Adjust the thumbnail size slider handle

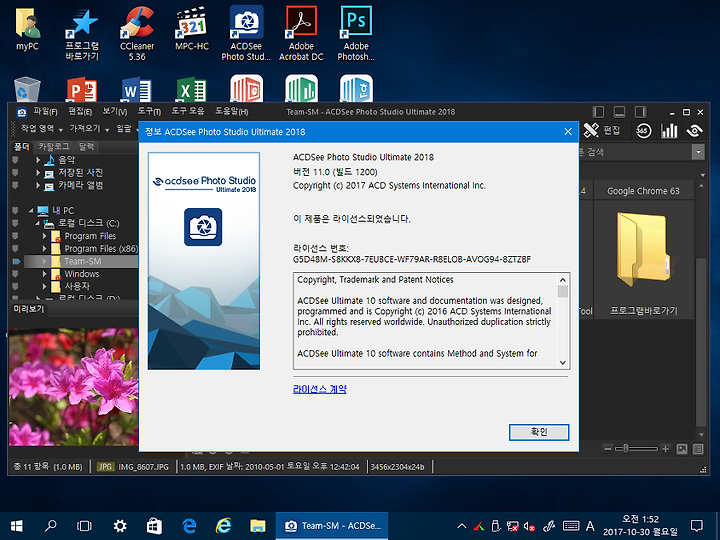click(x=625, y=449)
